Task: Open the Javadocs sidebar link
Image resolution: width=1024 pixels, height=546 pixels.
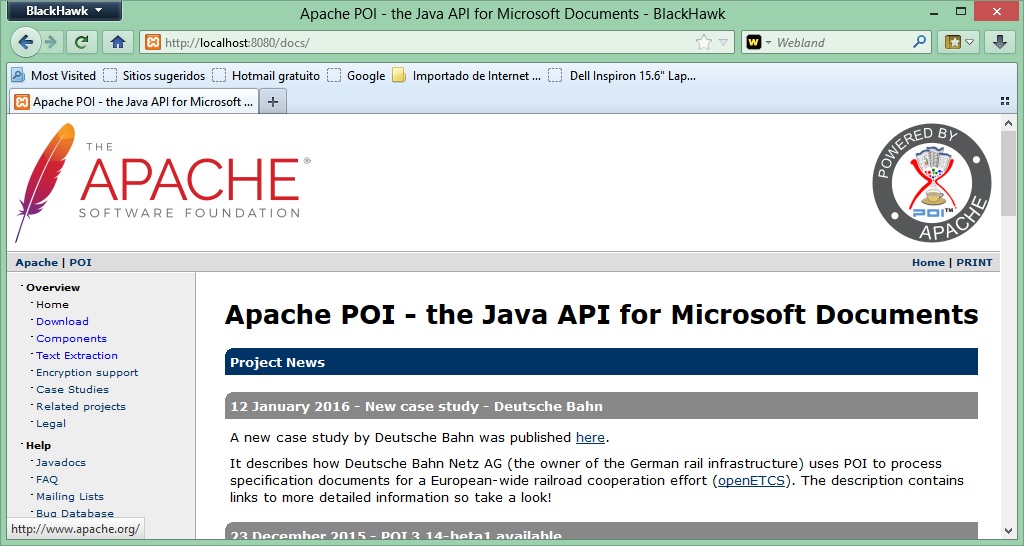Action: 61,462
